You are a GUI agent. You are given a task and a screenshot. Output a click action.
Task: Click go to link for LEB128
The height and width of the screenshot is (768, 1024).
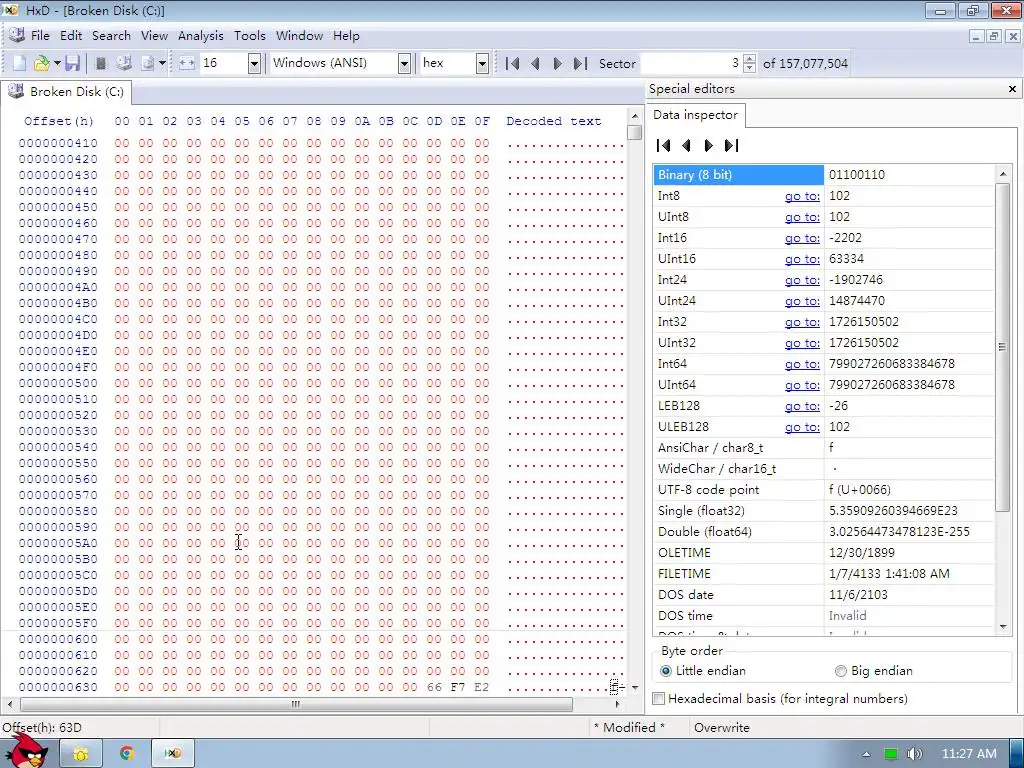(x=802, y=406)
